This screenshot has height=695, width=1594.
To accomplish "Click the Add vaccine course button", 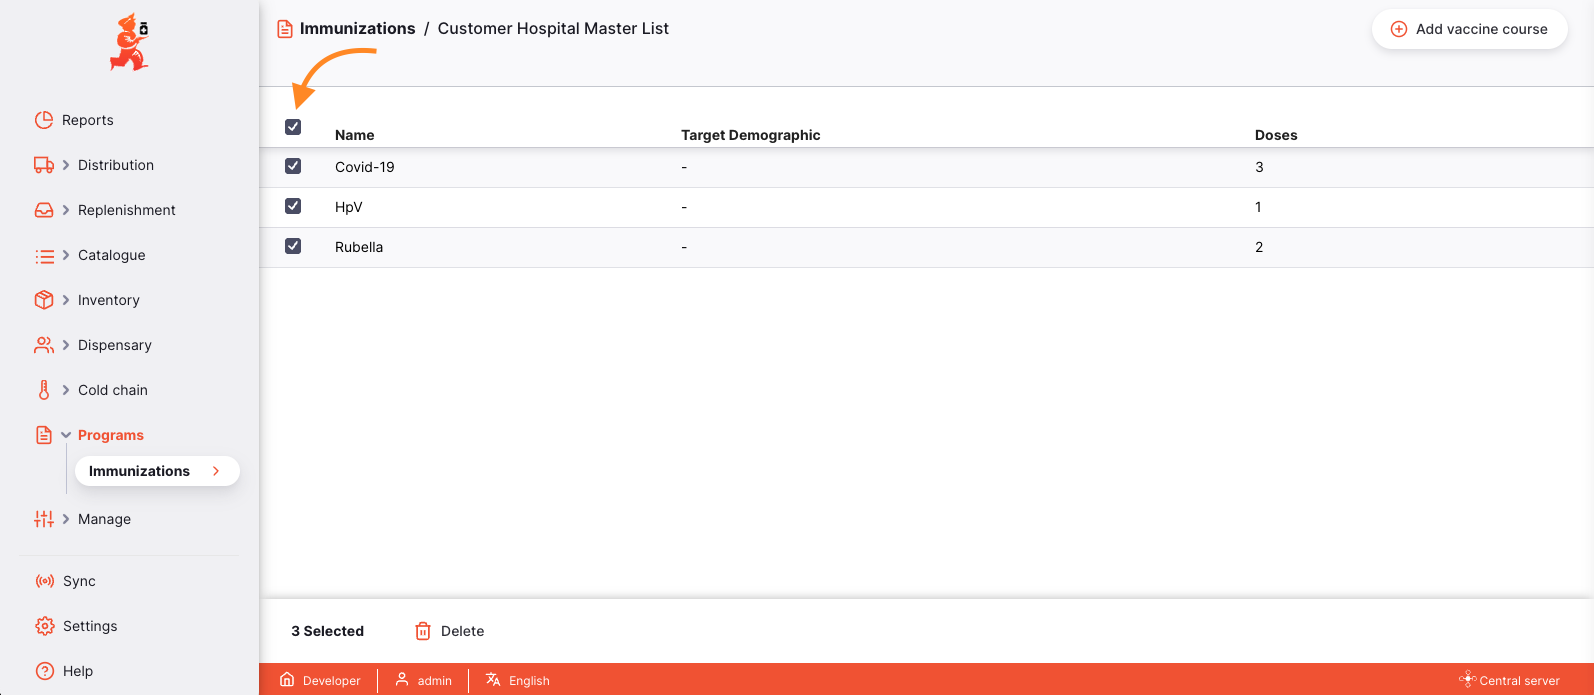I will [1469, 29].
